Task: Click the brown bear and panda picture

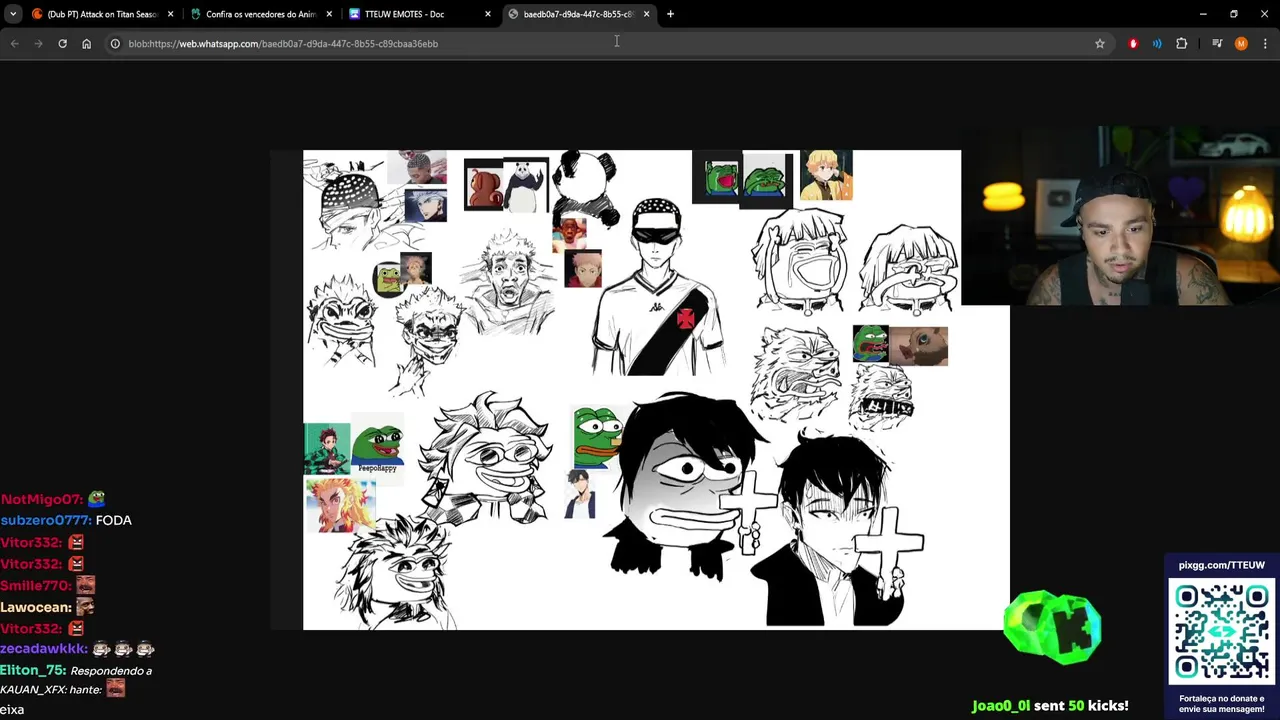Action: (506, 185)
